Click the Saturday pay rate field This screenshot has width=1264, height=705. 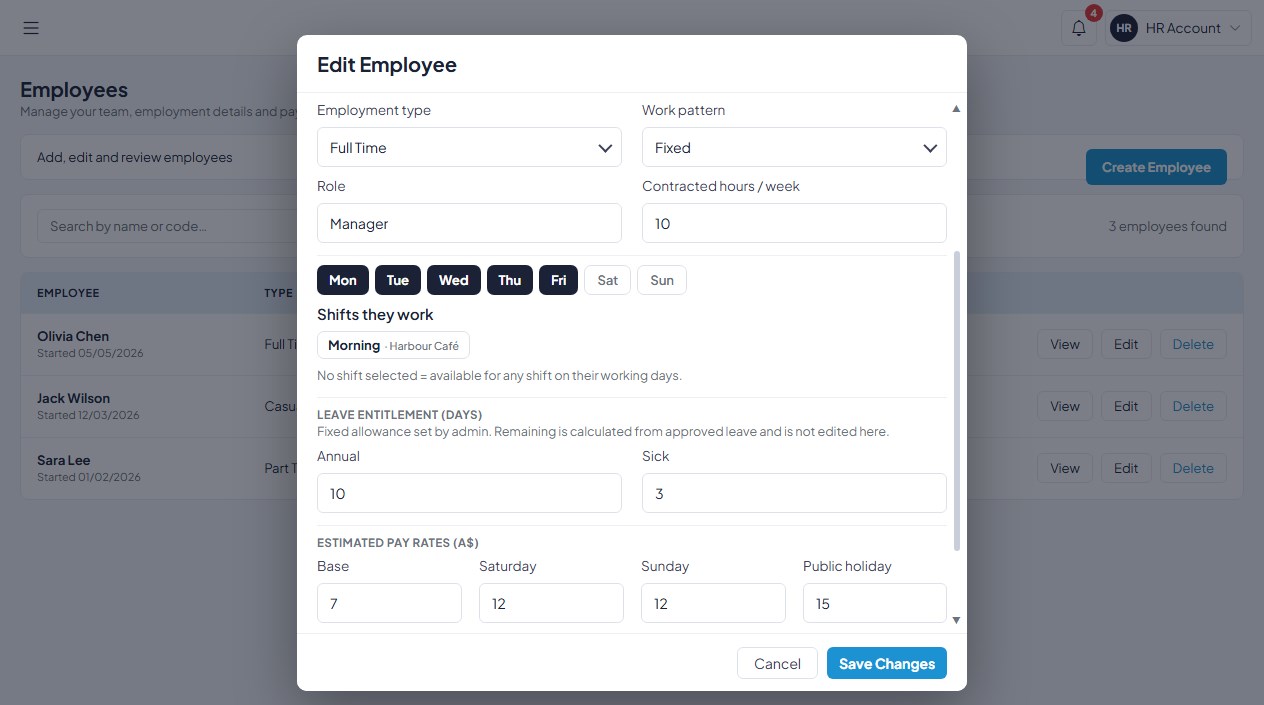point(551,603)
